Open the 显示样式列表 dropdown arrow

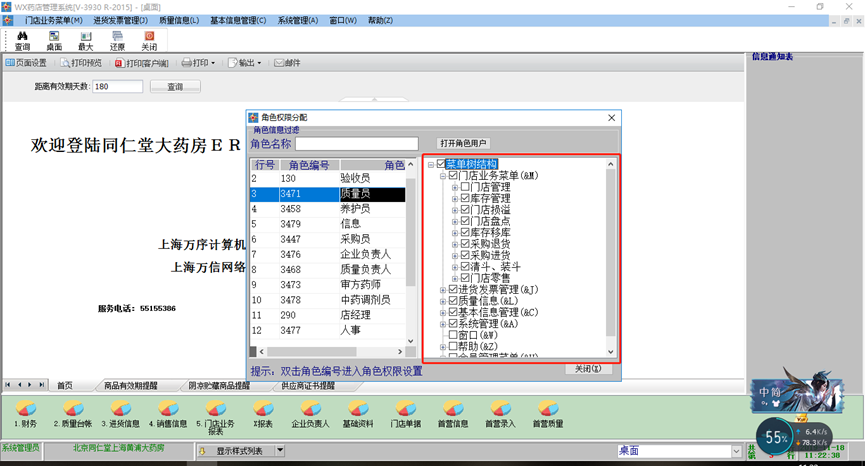pos(280,451)
